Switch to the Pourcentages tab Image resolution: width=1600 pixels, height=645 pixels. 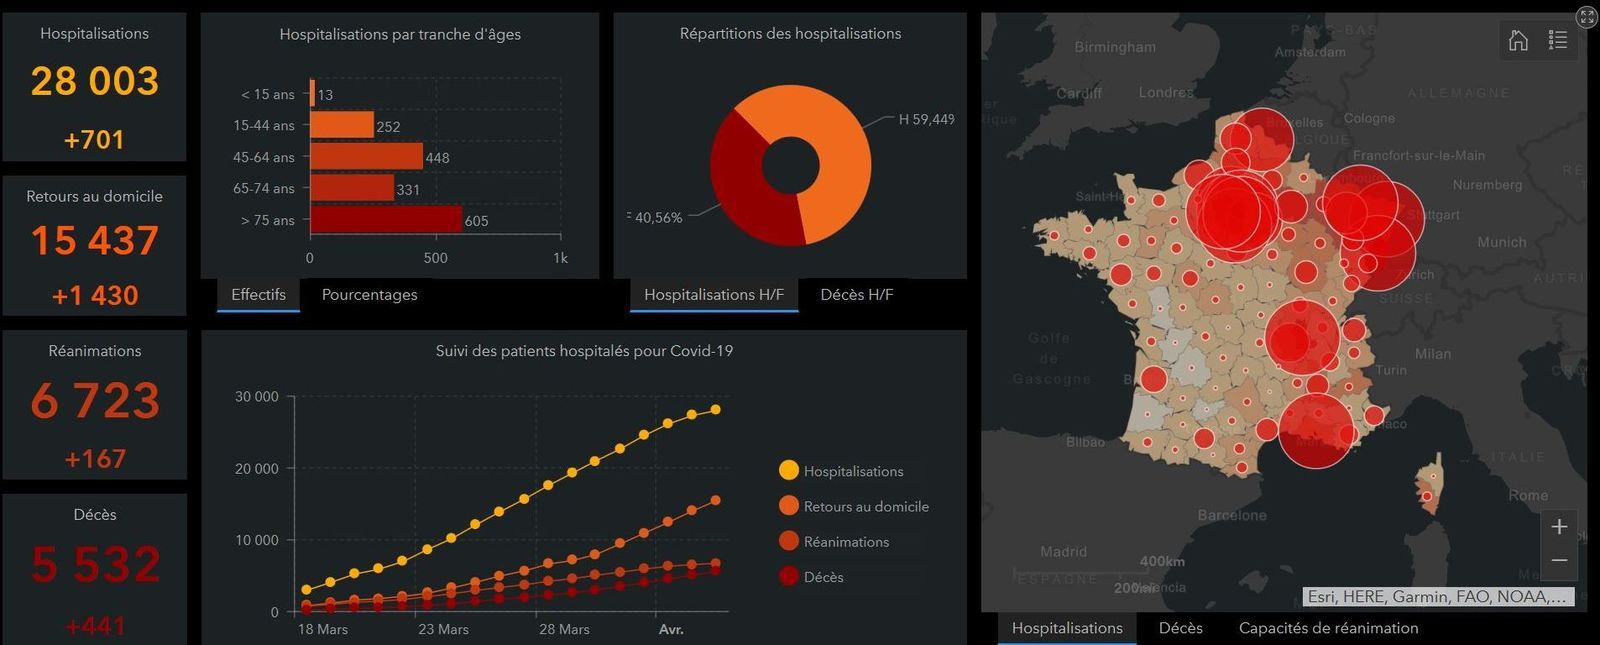pyautogui.click(x=369, y=295)
